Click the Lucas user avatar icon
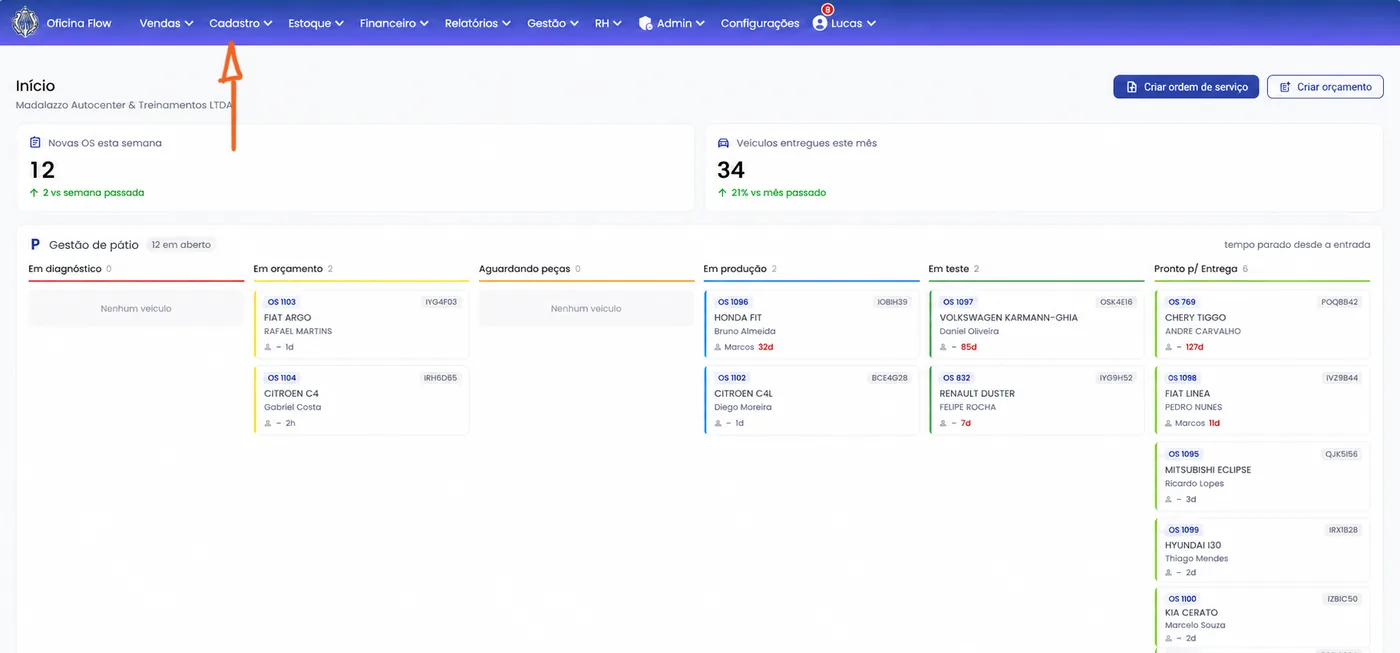This screenshot has height=653, width=1400. (x=820, y=23)
